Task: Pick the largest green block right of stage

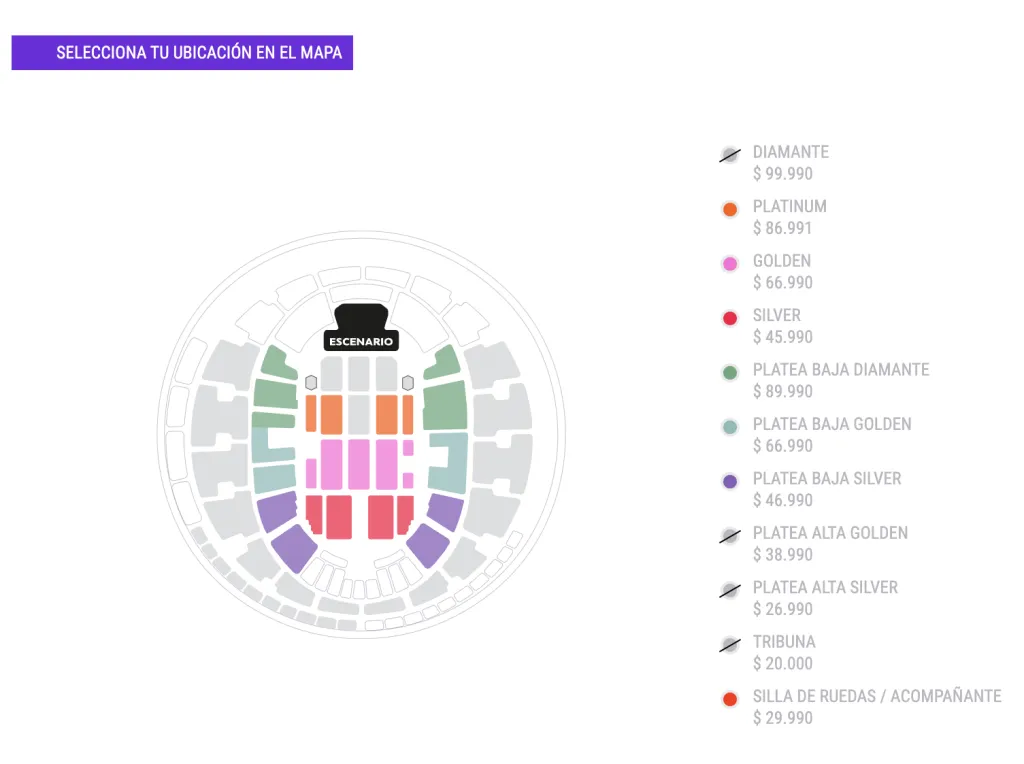Action: [446, 406]
